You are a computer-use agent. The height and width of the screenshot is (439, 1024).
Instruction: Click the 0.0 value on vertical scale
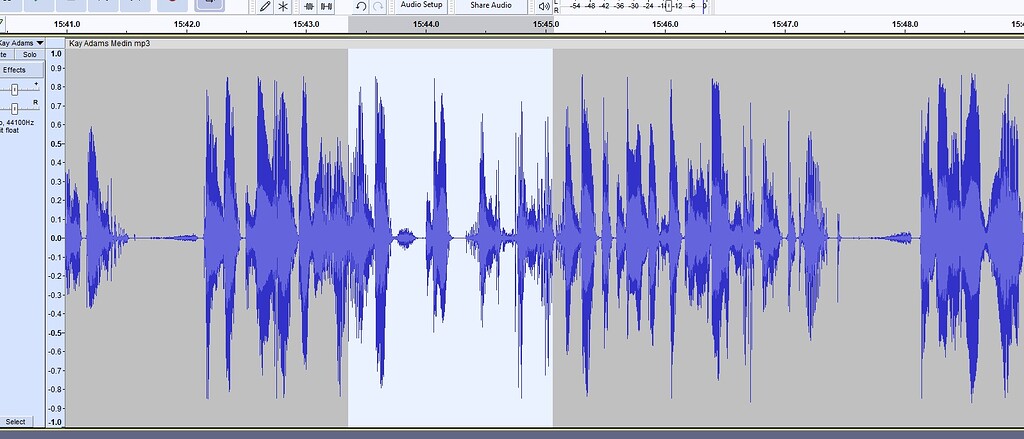[x=56, y=238]
